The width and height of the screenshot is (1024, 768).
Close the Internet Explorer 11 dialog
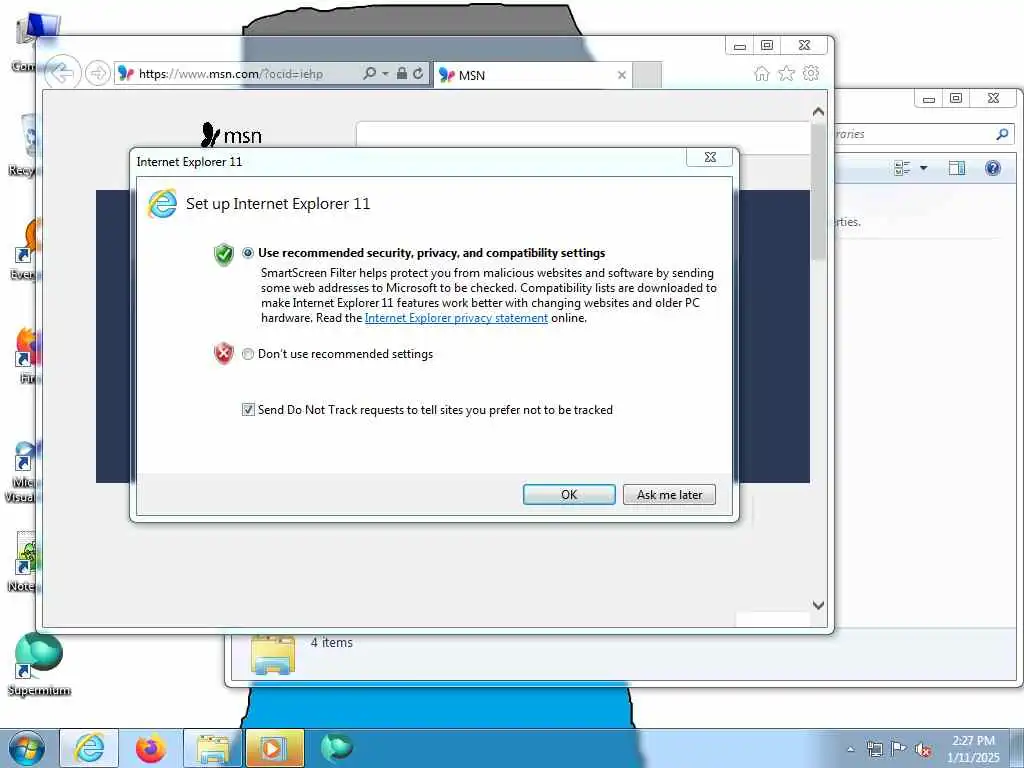pyautogui.click(x=710, y=157)
